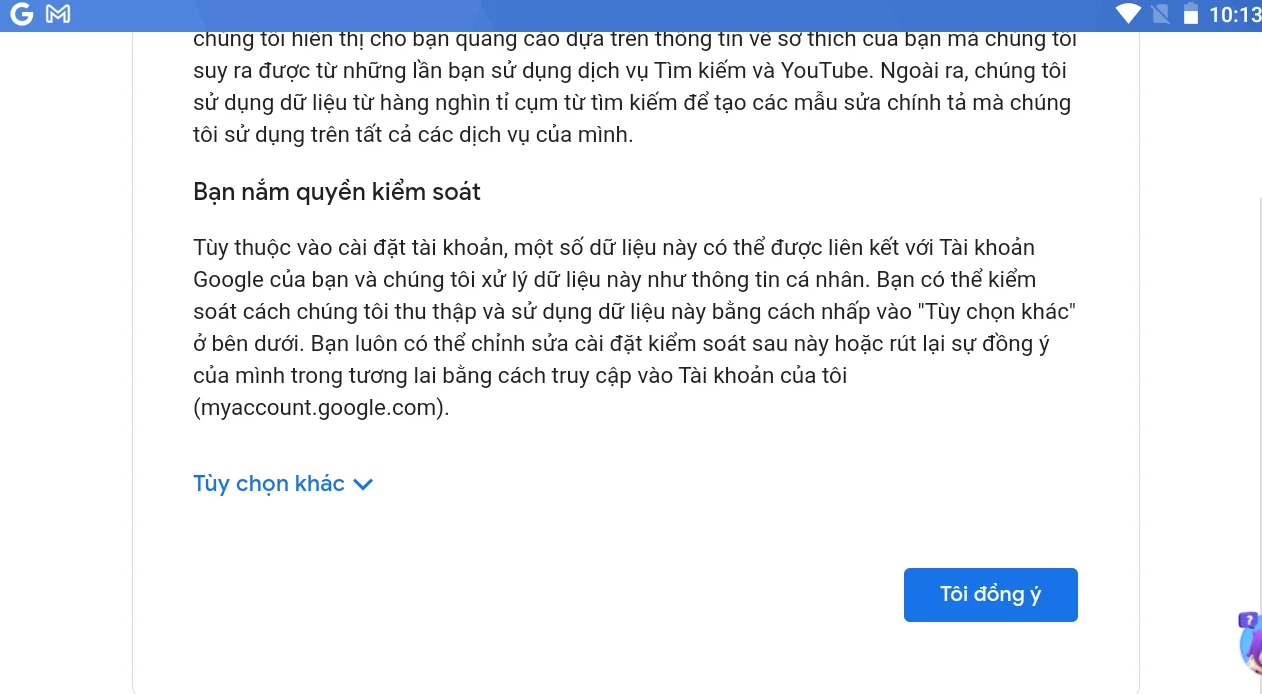The height and width of the screenshot is (694, 1262).
Task: Select the heading Bạn nắm quyền kiểm soát
Action: point(337,192)
